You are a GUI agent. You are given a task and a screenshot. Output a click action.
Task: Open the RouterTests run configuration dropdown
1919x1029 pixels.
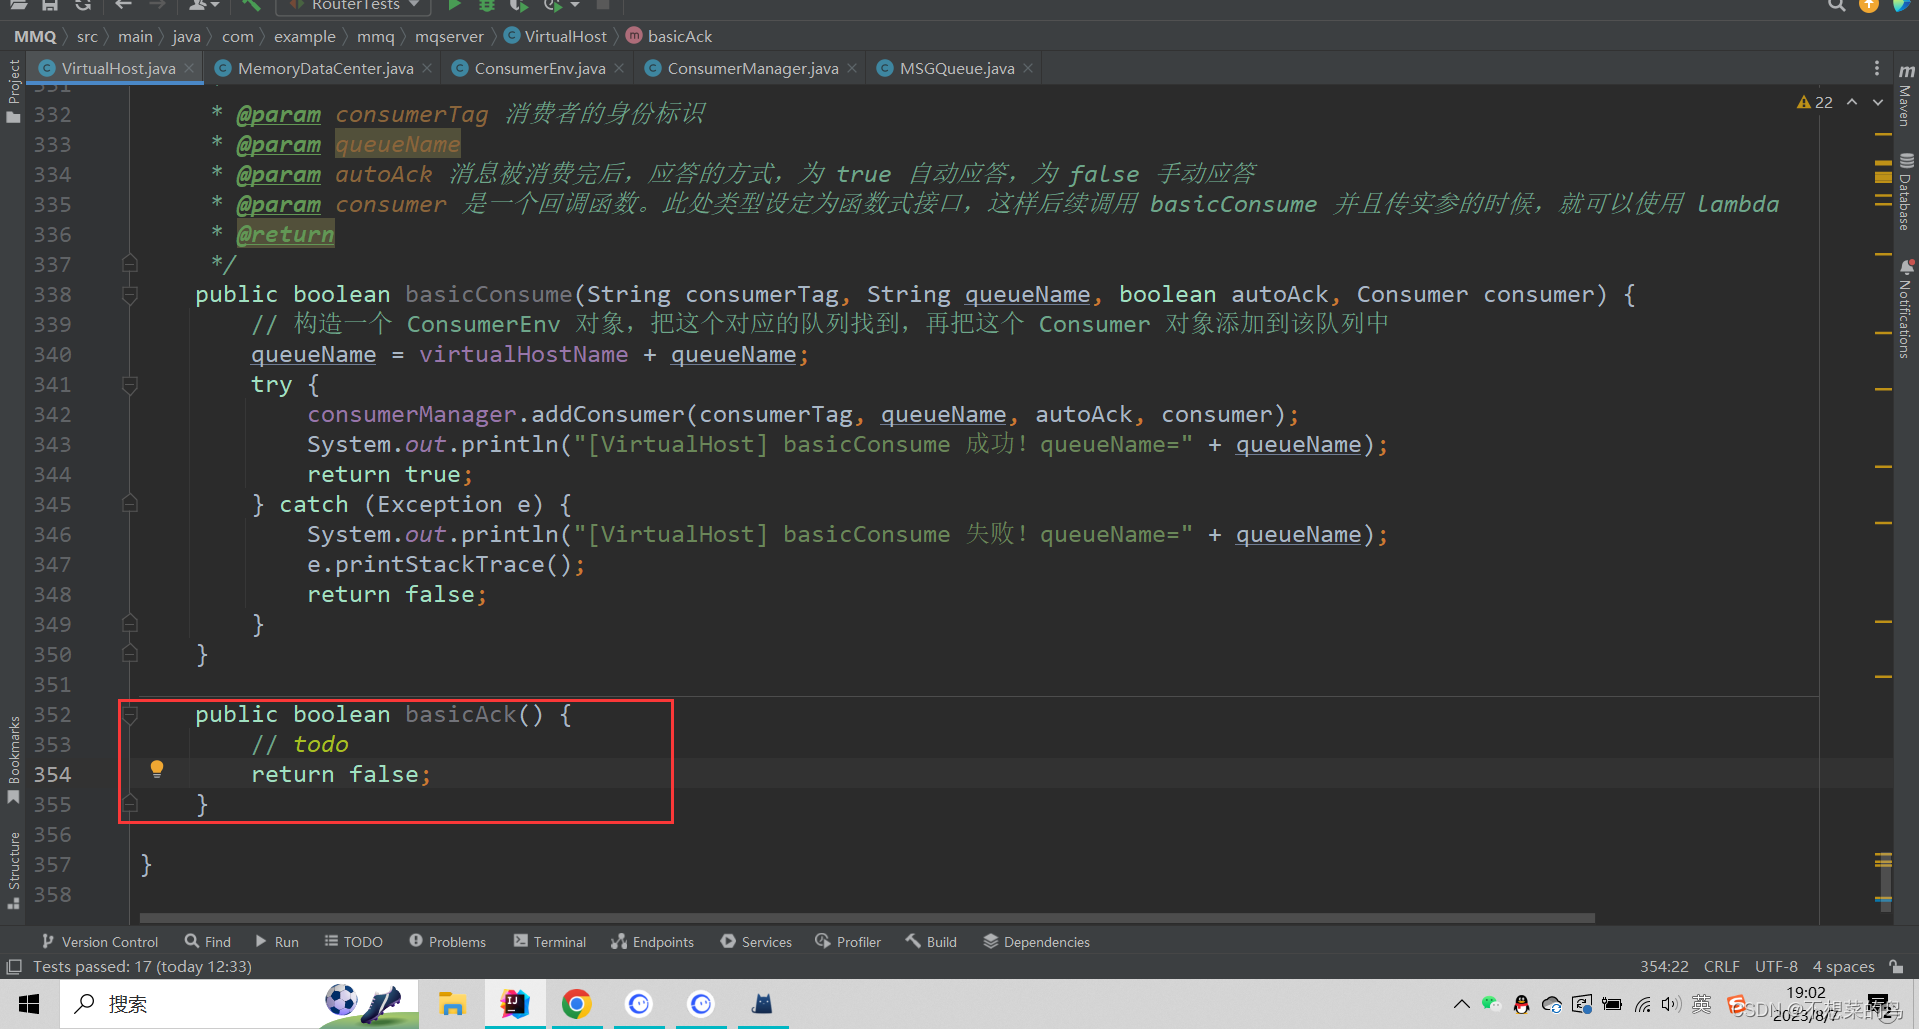tap(354, 5)
